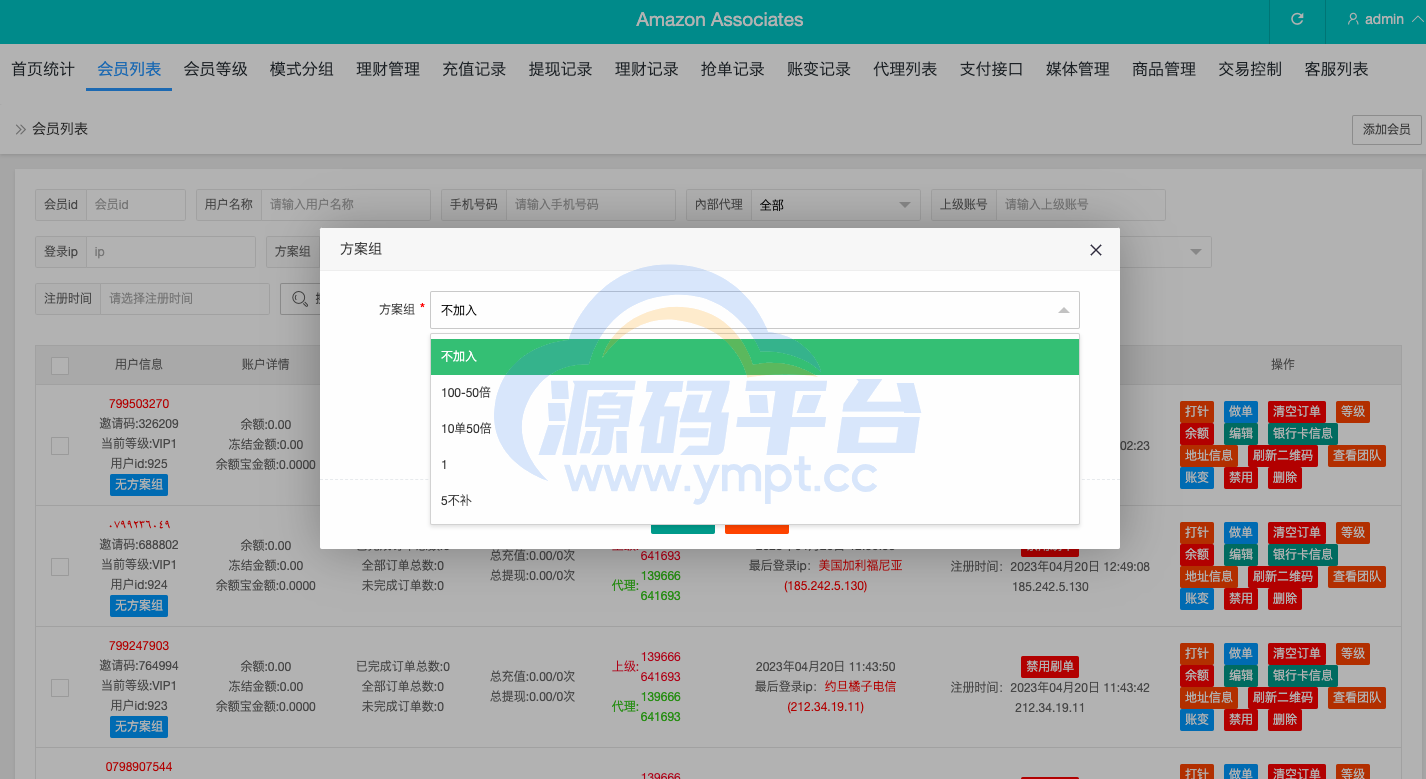Screen dimensions: 1426x779
Task: Click 无方案组 tag for user id 925
Action: point(139,485)
